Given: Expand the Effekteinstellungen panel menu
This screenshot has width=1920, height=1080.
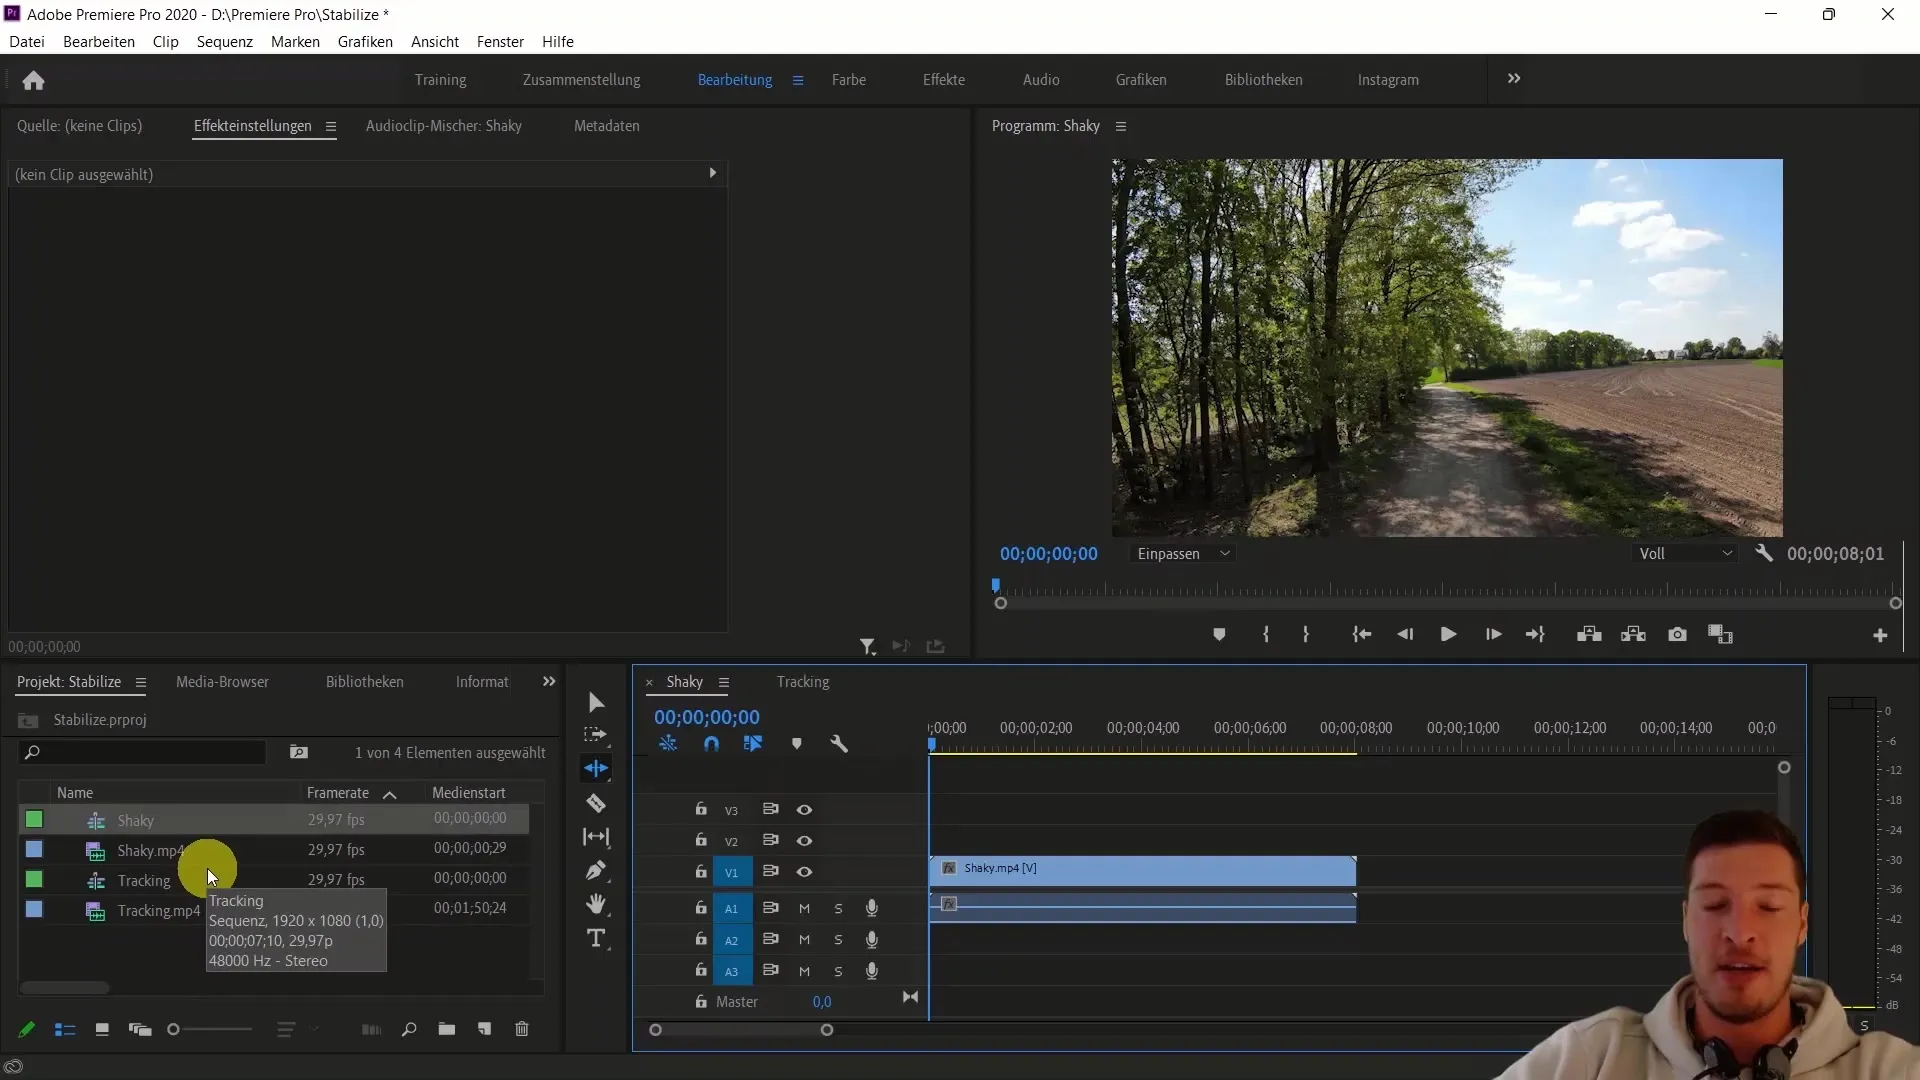Looking at the screenshot, I should 330,127.
